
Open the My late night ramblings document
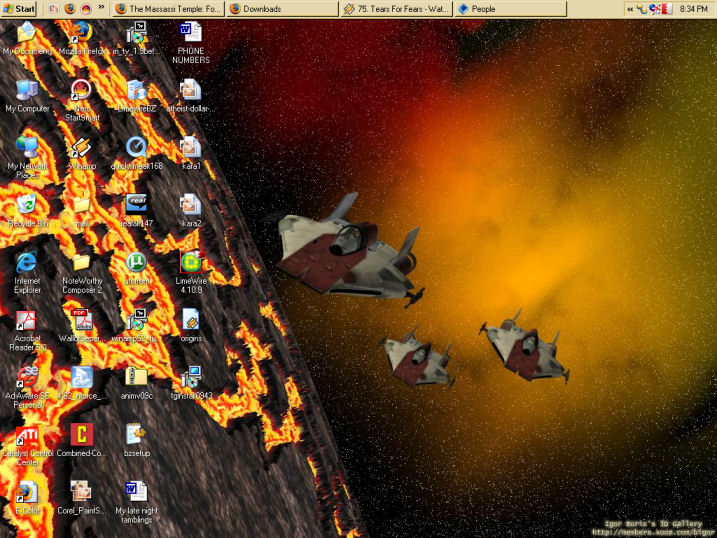coord(137,502)
